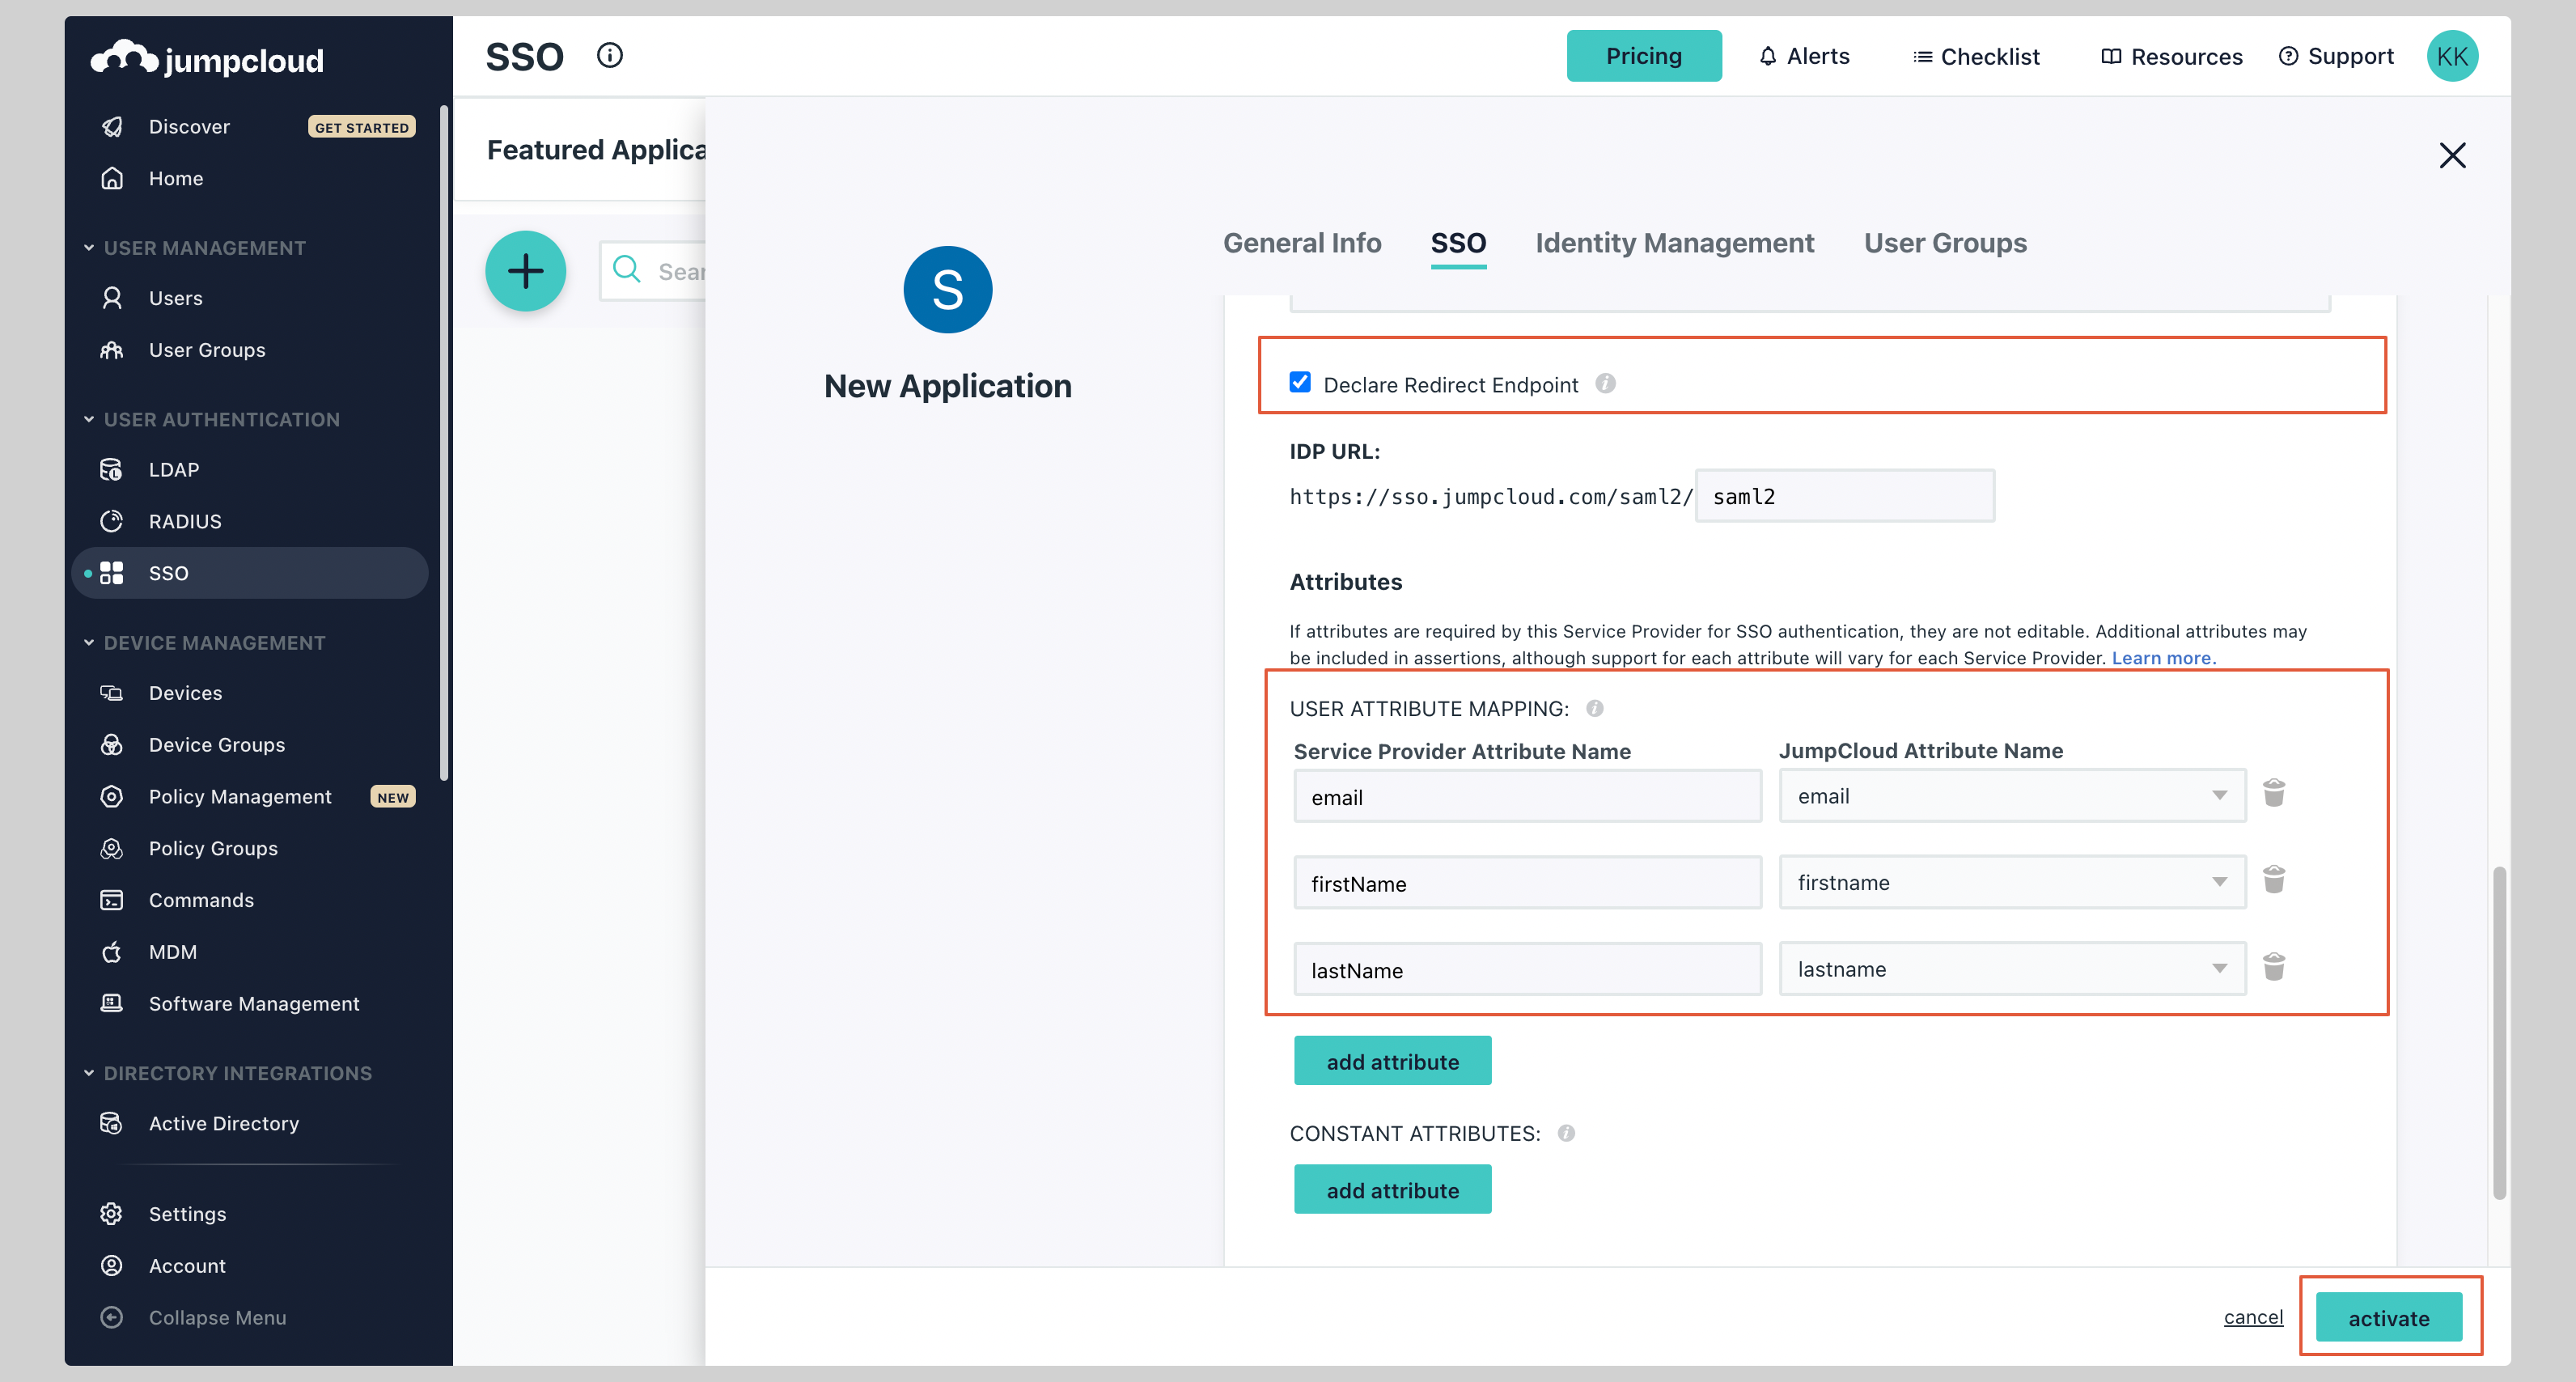Delete the firstName attribute mapping row
2576x1382 pixels.
tap(2275, 880)
